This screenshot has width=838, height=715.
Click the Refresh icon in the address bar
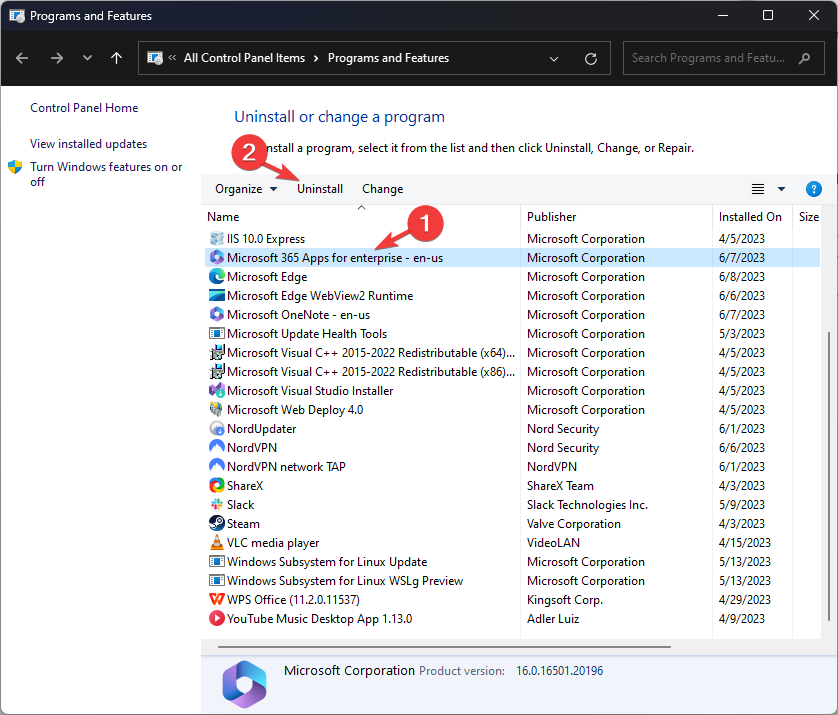(x=591, y=58)
